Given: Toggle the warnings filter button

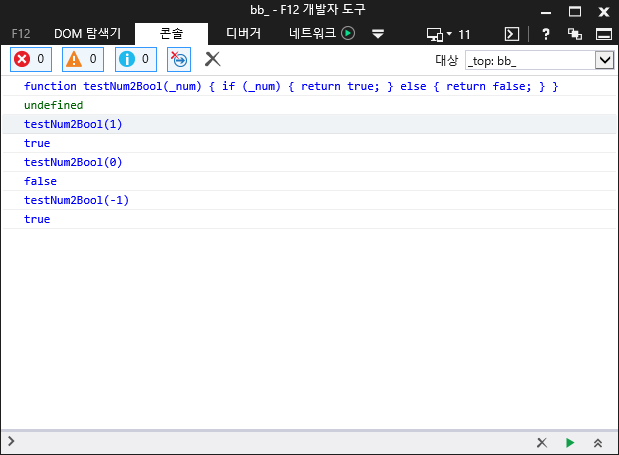Looking at the screenshot, I should click(83, 59).
